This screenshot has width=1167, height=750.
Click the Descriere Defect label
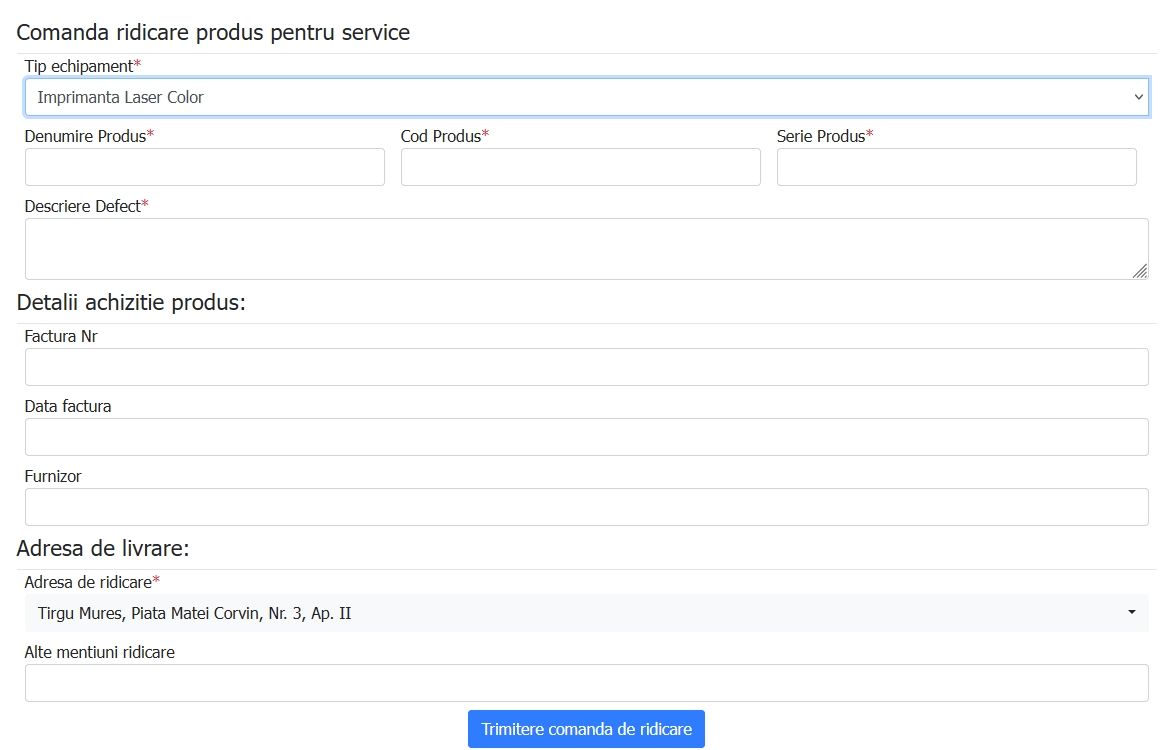tap(83, 206)
